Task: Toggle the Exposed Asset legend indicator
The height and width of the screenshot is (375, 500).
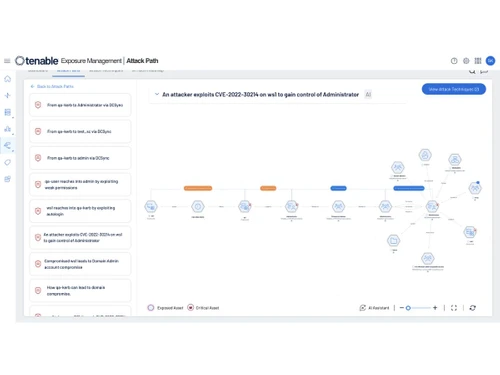Action: coord(151,308)
